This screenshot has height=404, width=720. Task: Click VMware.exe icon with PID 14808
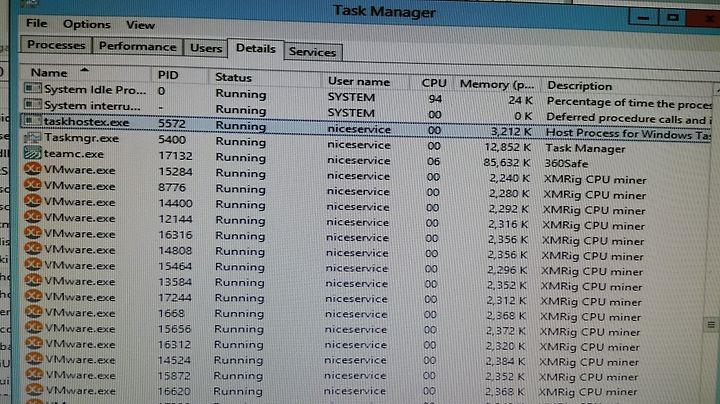pos(33,249)
